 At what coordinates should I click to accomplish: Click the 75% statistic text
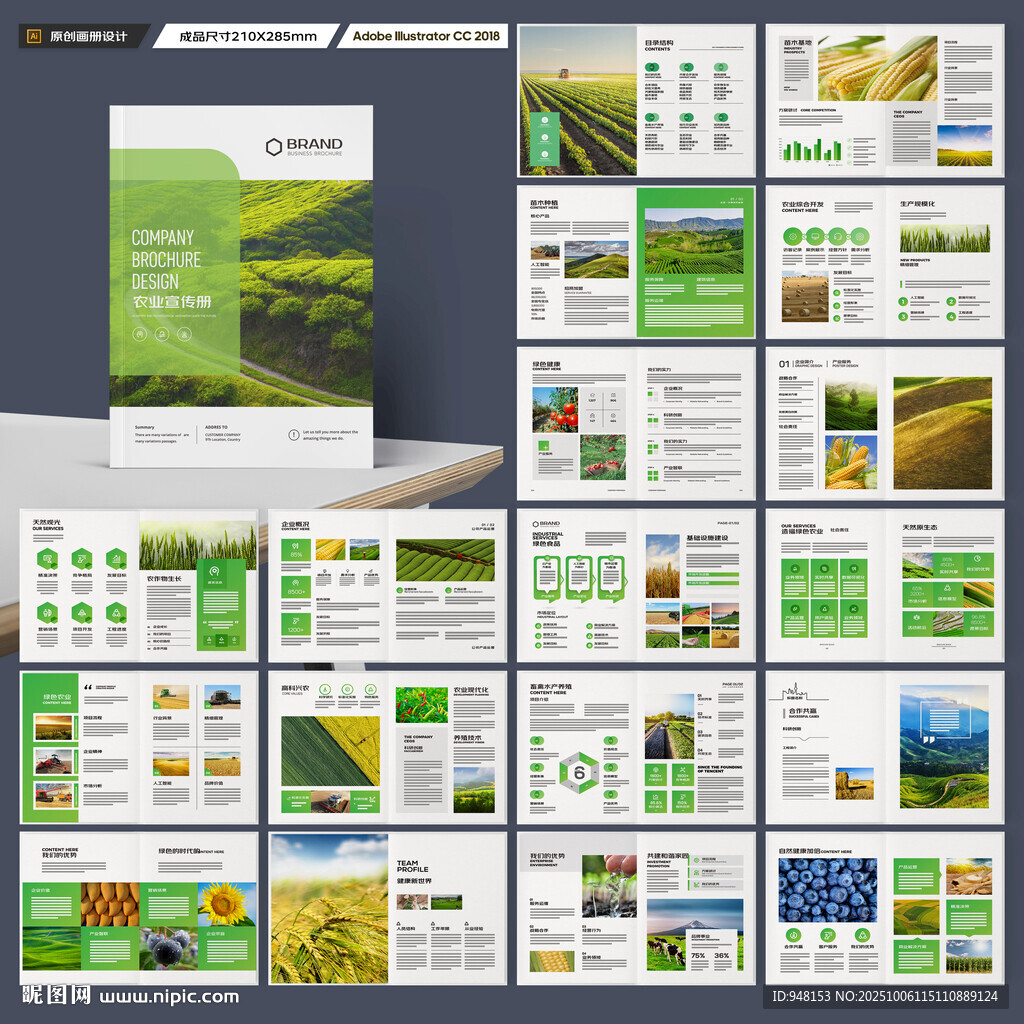click(x=697, y=955)
